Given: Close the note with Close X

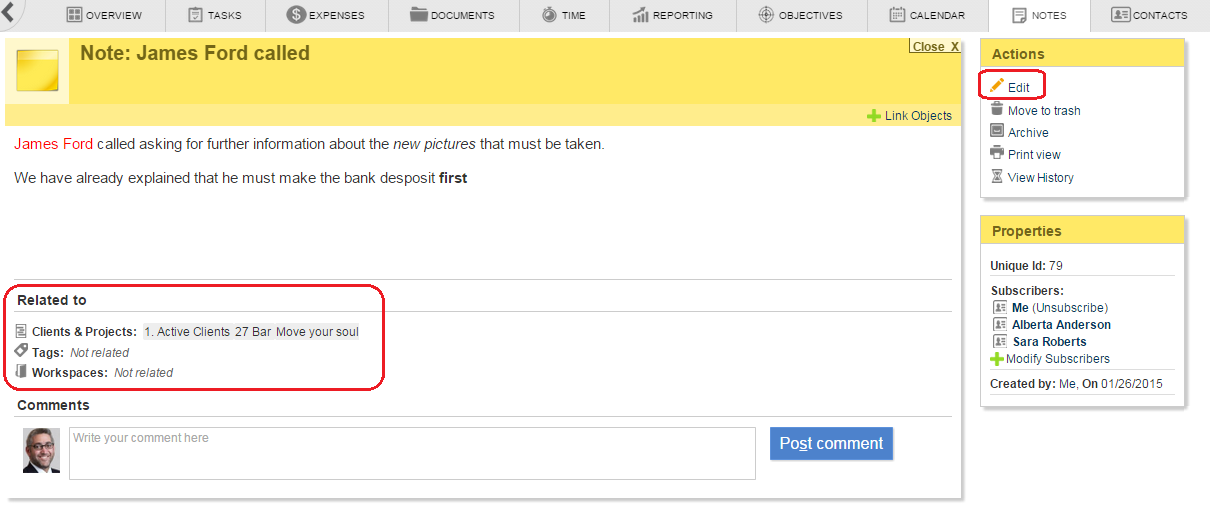Looking at the screenshot, I should click(935, 47).
